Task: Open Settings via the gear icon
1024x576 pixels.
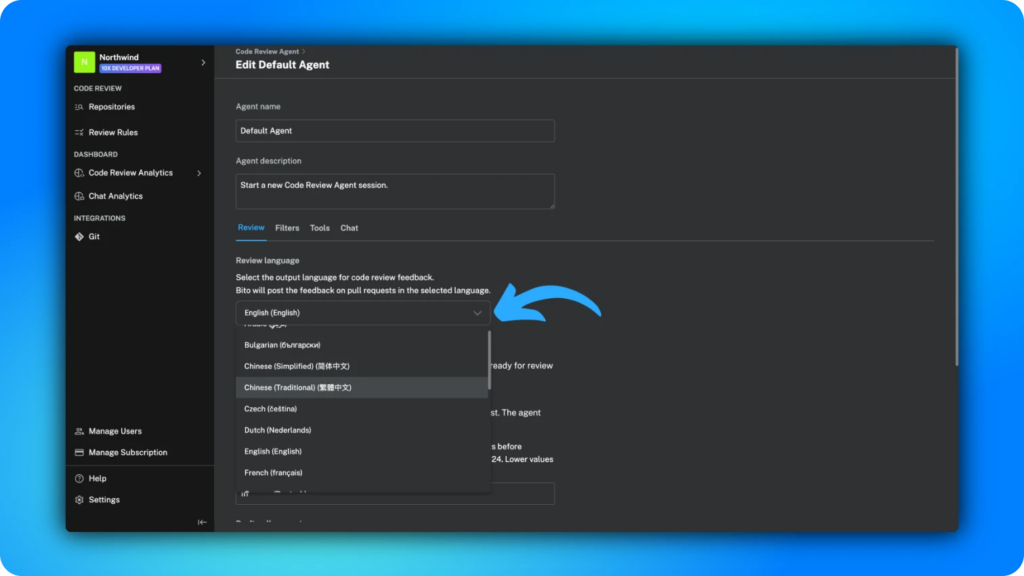Action: [x=79, y=500]
